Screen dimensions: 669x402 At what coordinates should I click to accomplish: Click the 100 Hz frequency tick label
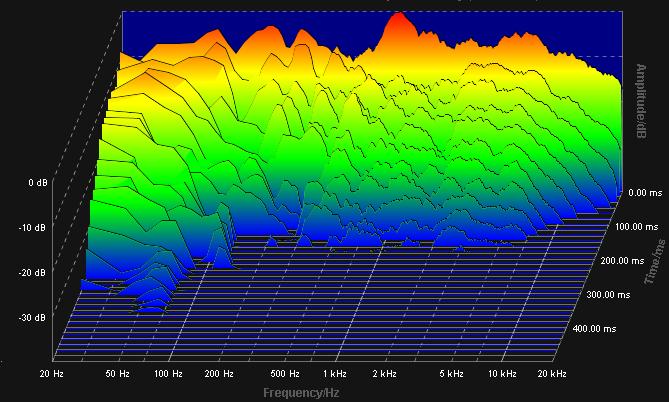click(x=169, y=374)
